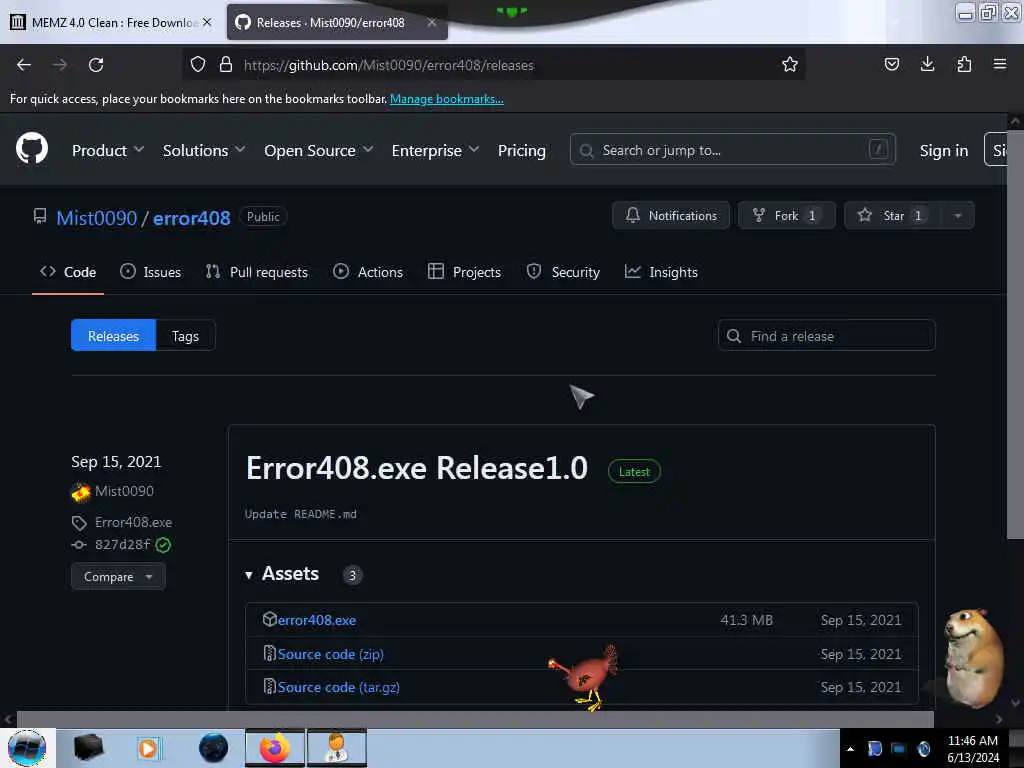Viewport: 1024px width, 768px height.
Task: Open the Save to Pocket icon
Action: pos(891,64)
